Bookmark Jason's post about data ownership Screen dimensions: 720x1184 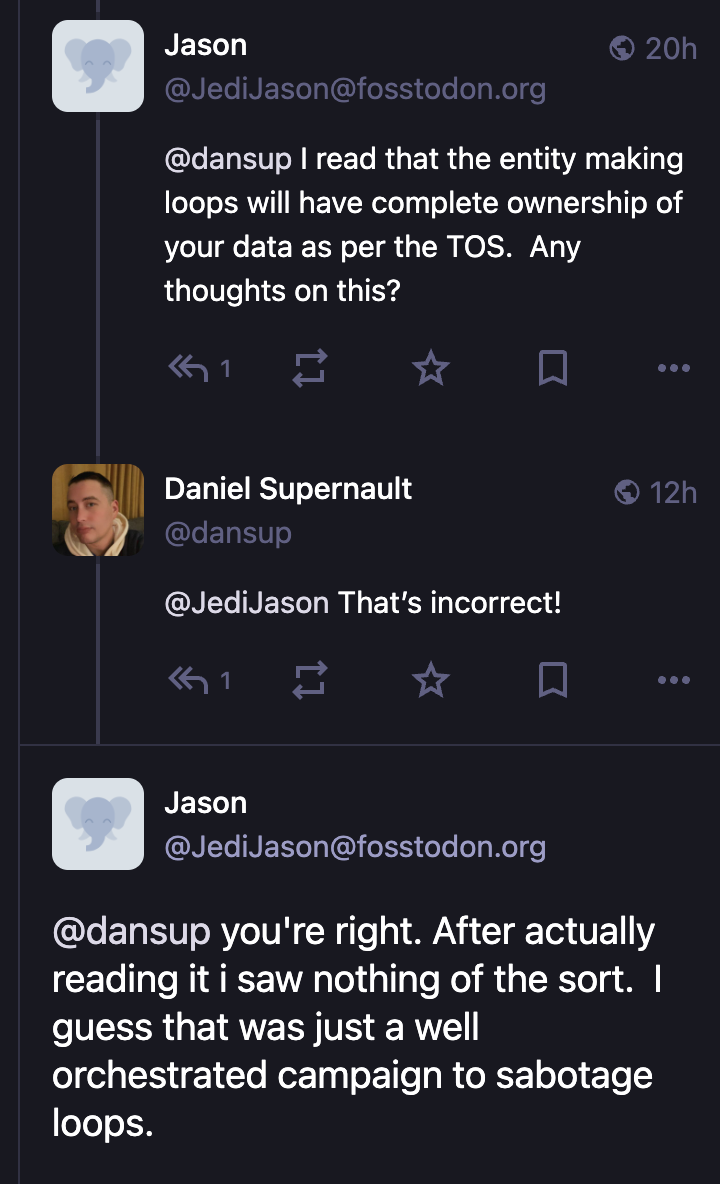[x=553, y=369]
